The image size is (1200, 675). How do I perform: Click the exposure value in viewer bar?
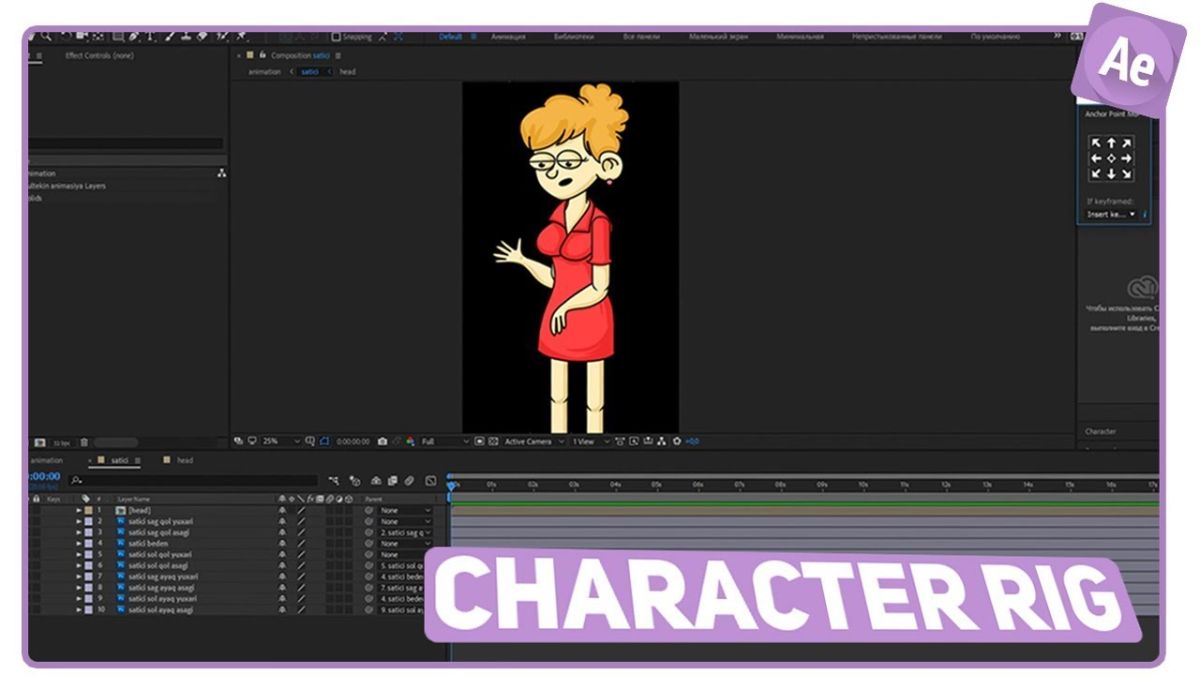pyautogui.click(x=692, y=441)
